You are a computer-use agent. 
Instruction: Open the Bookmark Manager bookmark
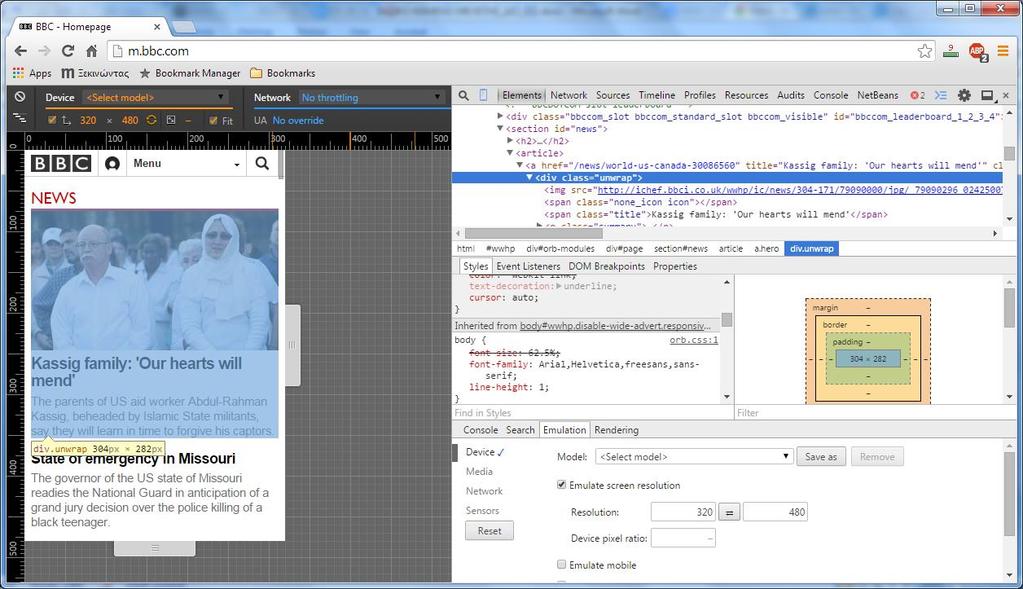191,73
